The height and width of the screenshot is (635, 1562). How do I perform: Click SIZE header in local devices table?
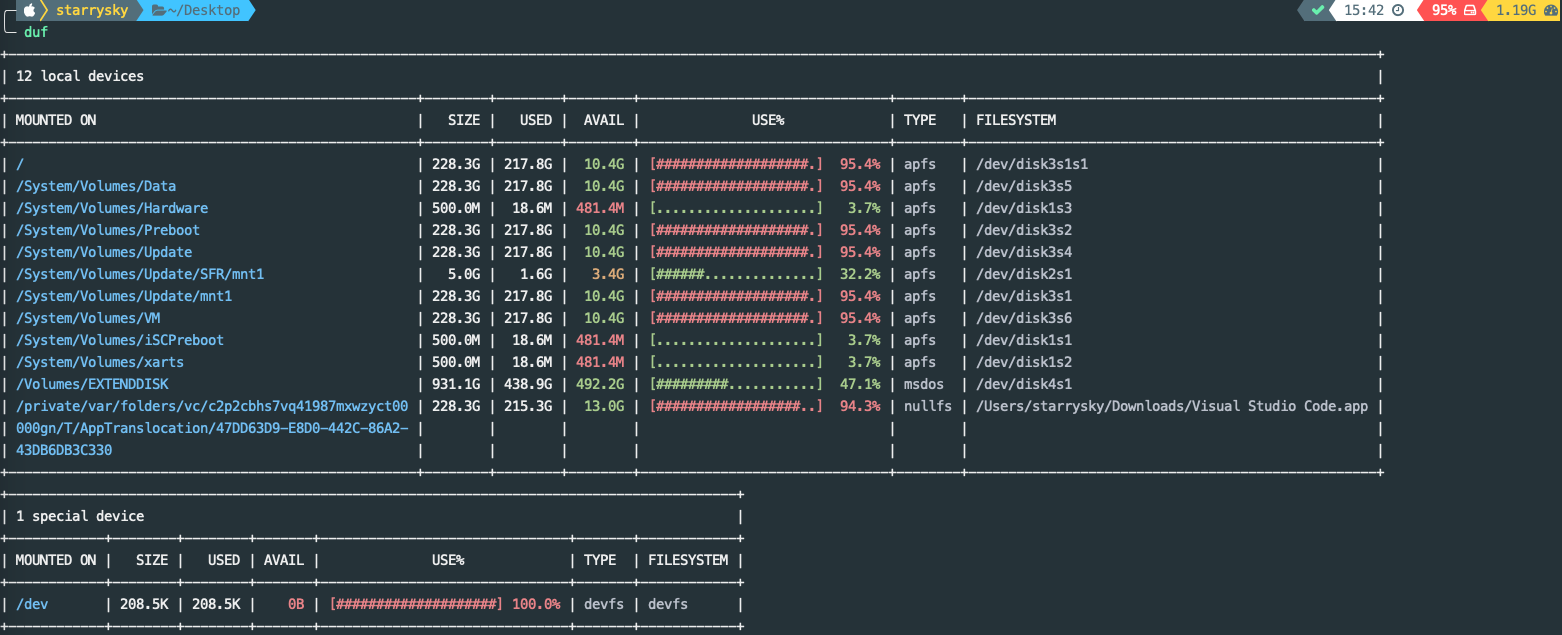pyautogui.click(x=464, y=120)
